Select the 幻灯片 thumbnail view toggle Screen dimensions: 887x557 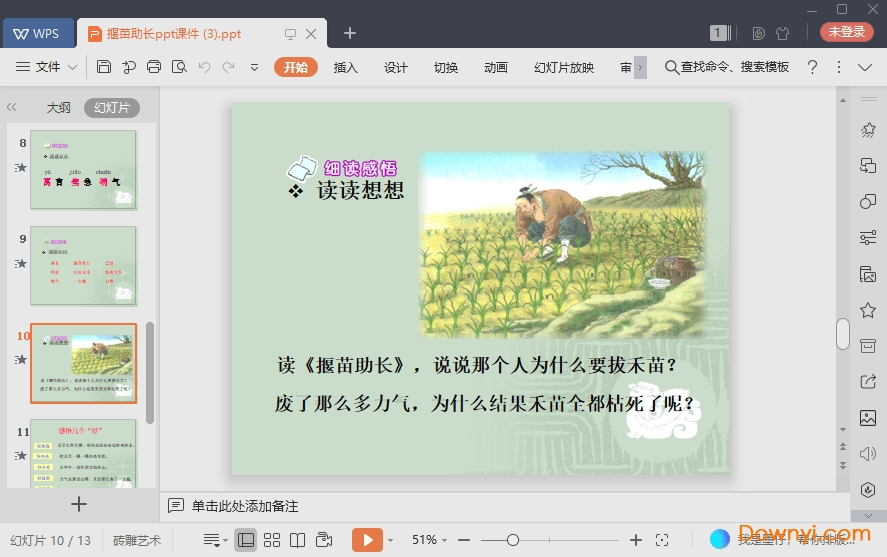[112, 107]
